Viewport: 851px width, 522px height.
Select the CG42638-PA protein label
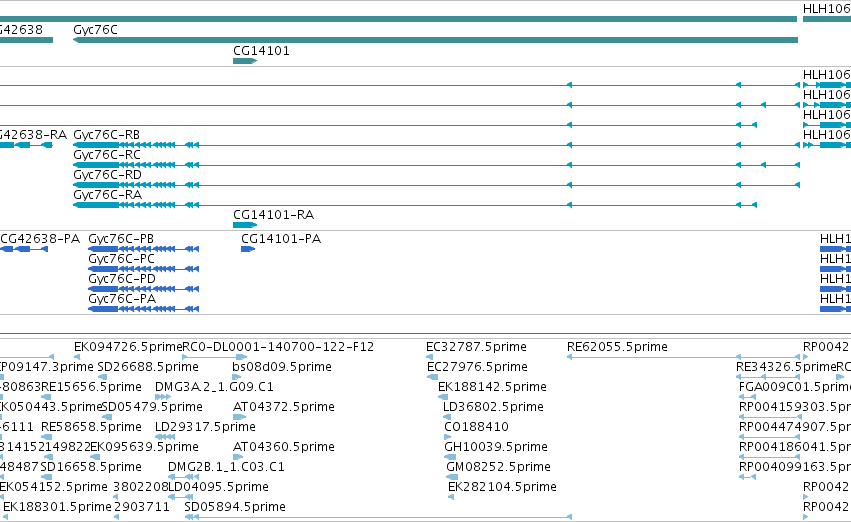pos(40,239)
